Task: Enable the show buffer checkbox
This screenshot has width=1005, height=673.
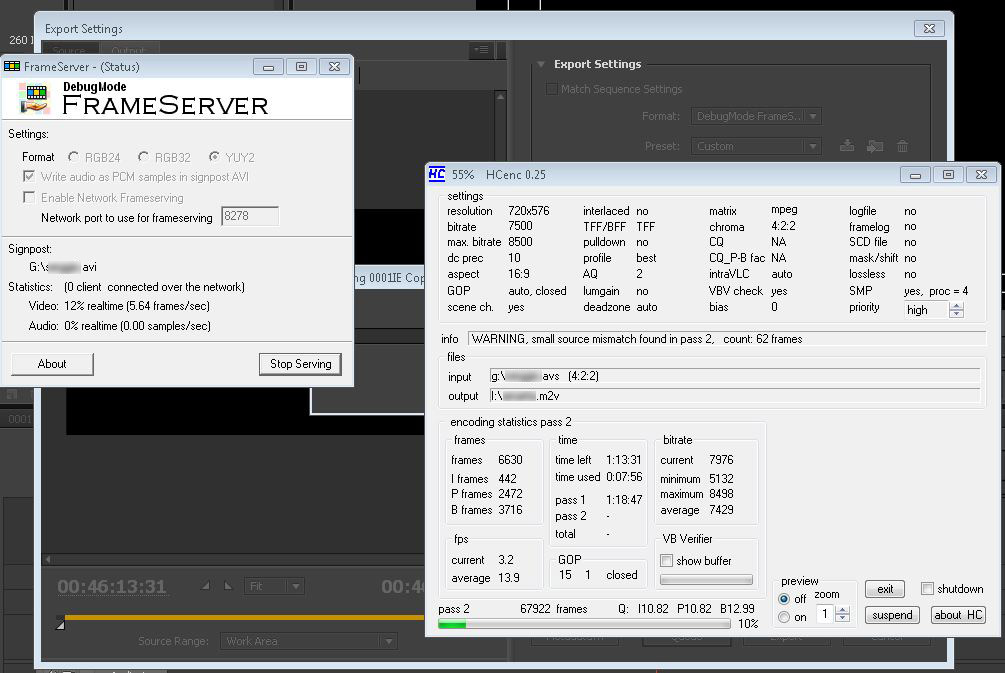Action: tap(667, 561)
